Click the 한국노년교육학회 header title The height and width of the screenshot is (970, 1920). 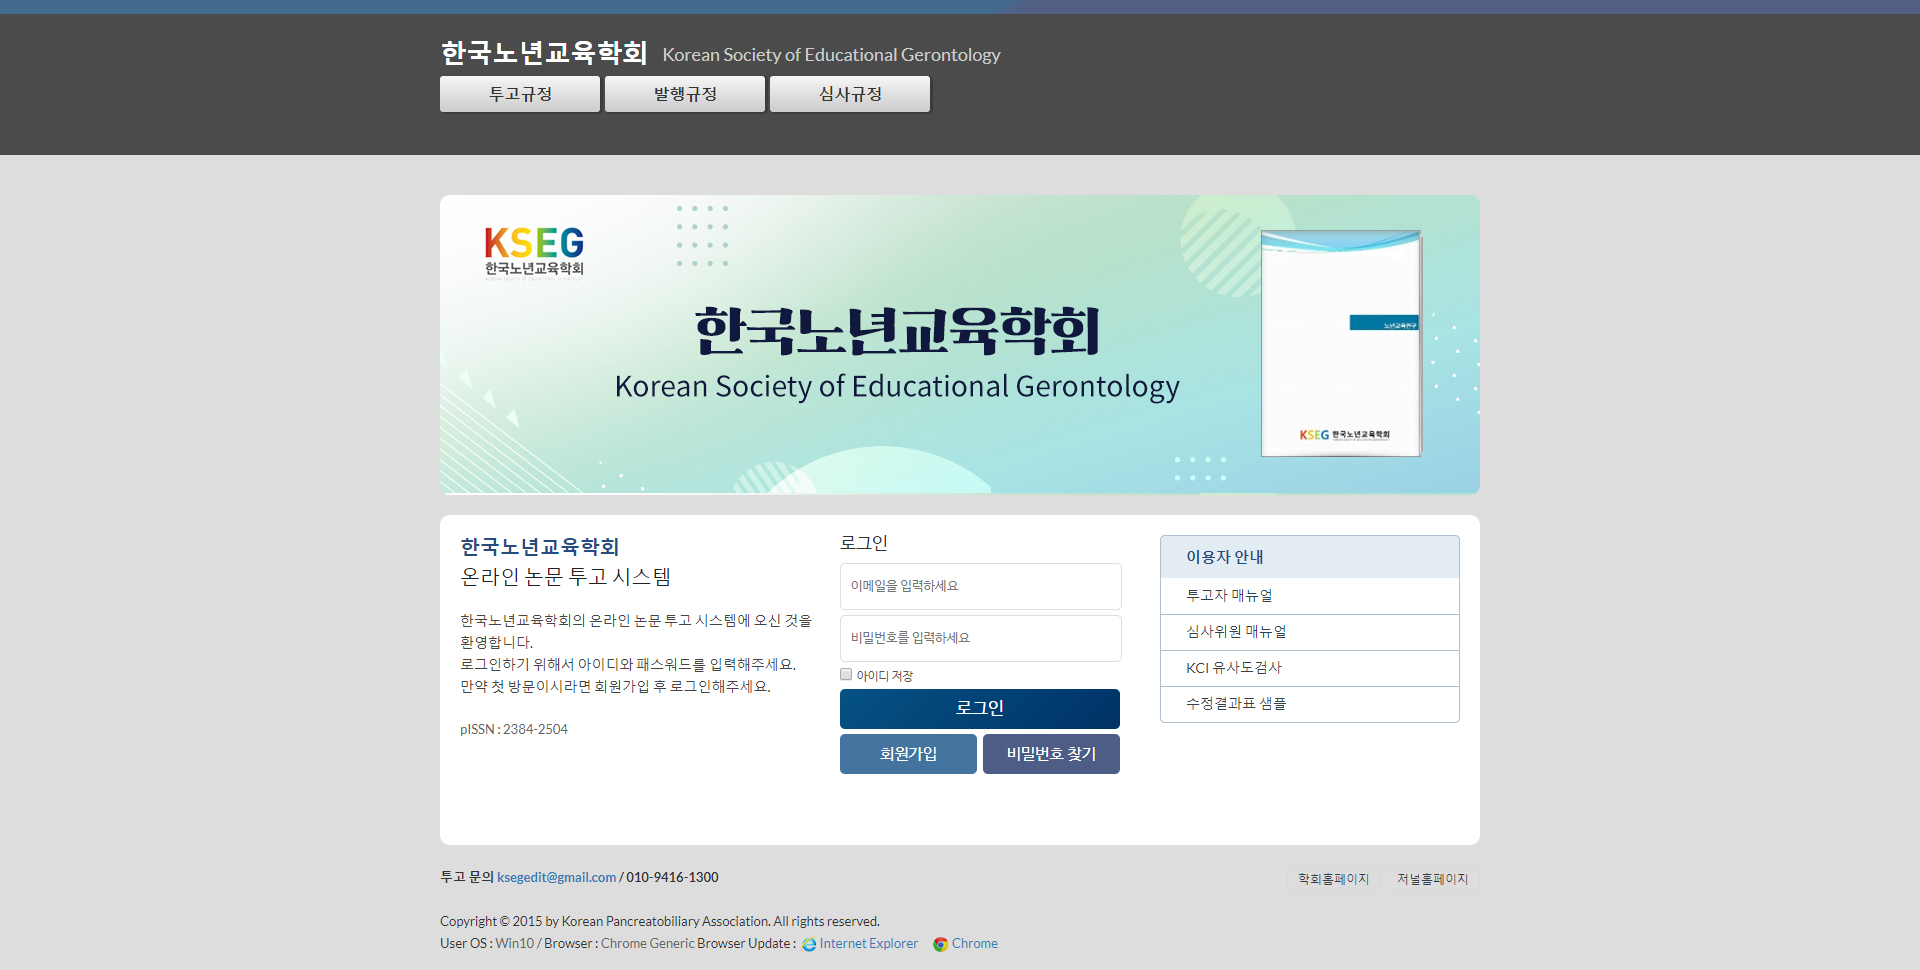coord(544,53)
